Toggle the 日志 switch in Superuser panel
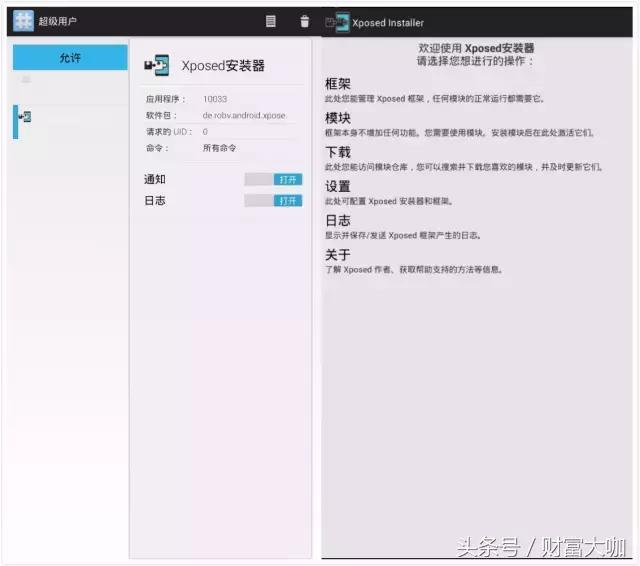The height and width of the screenshot is (566, 640). [273, 200]
